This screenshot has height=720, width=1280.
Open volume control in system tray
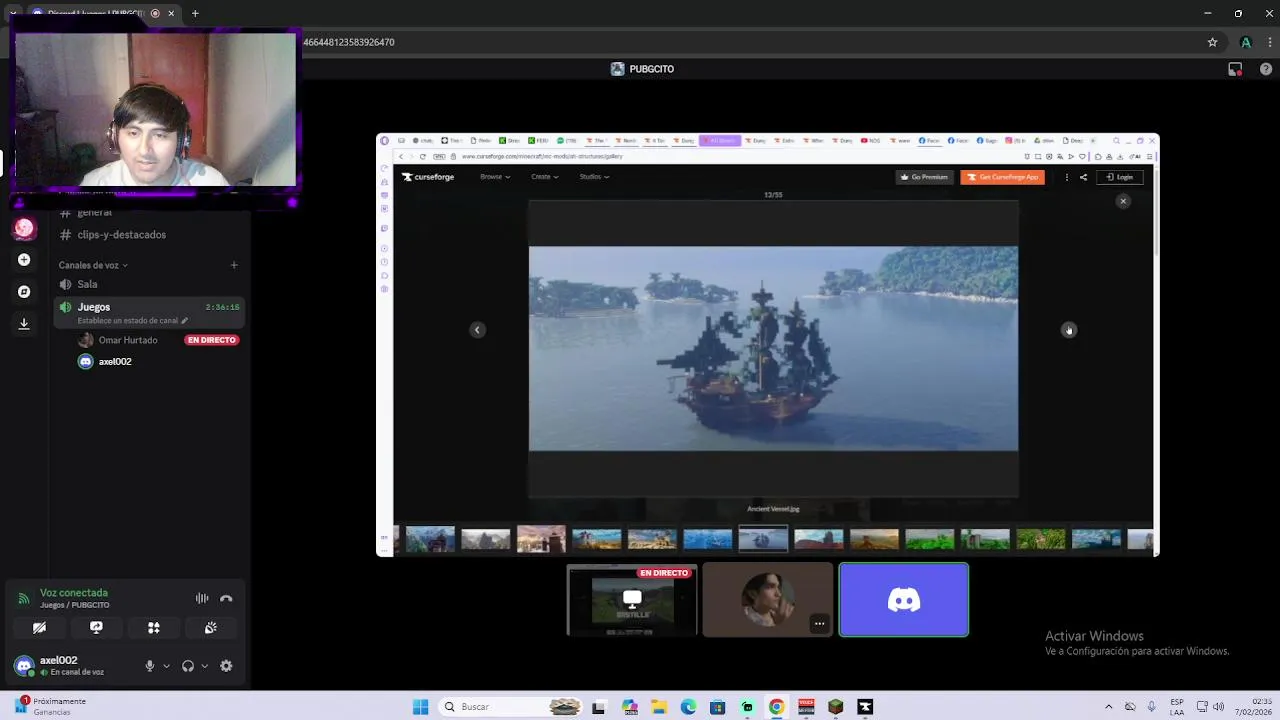click(1219, 707)
